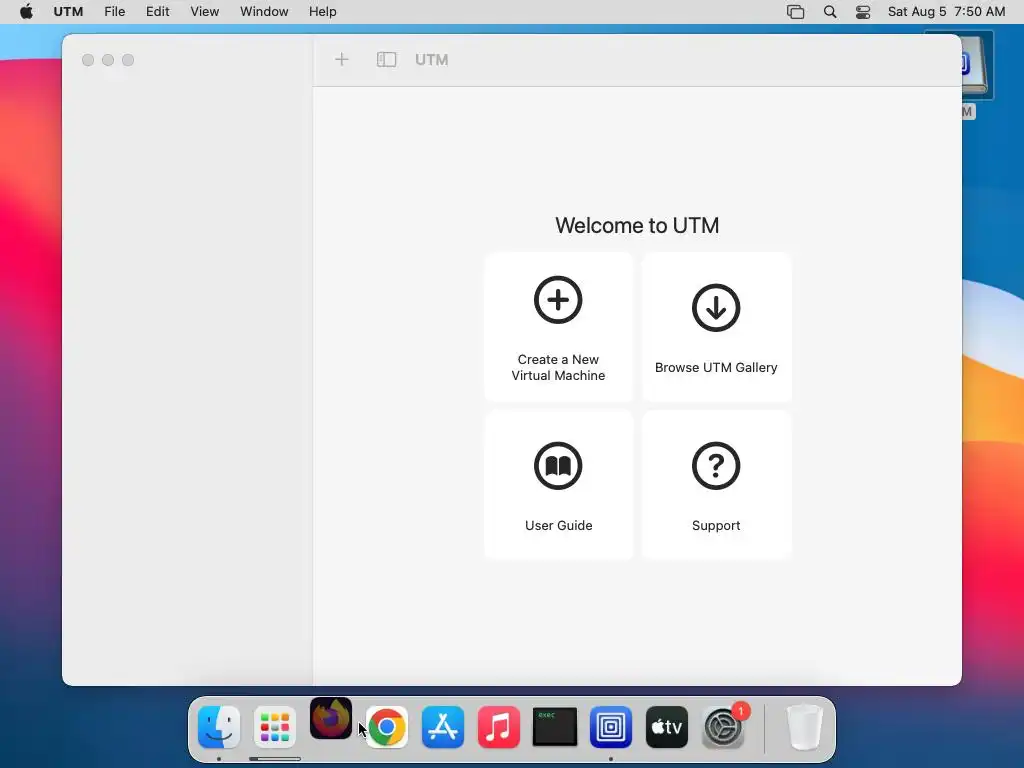Open Terminal exec icon in the Dock
Viewport: 1024px width, 768px height.
pos(555,727)
